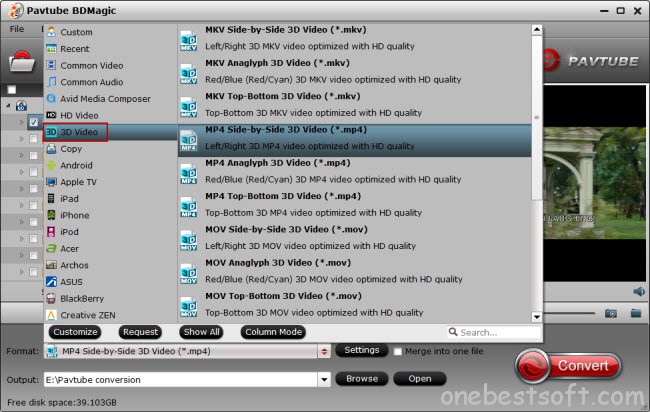
Task: Click the MKV Side-by-Side 3D format icon
Action: [x=189, y=41]
